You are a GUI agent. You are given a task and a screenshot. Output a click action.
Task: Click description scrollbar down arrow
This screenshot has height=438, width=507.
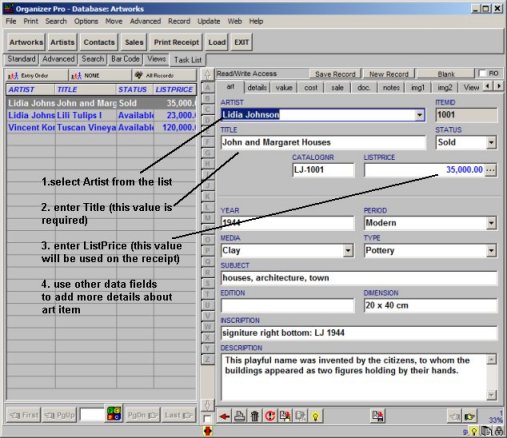(491, 395)
